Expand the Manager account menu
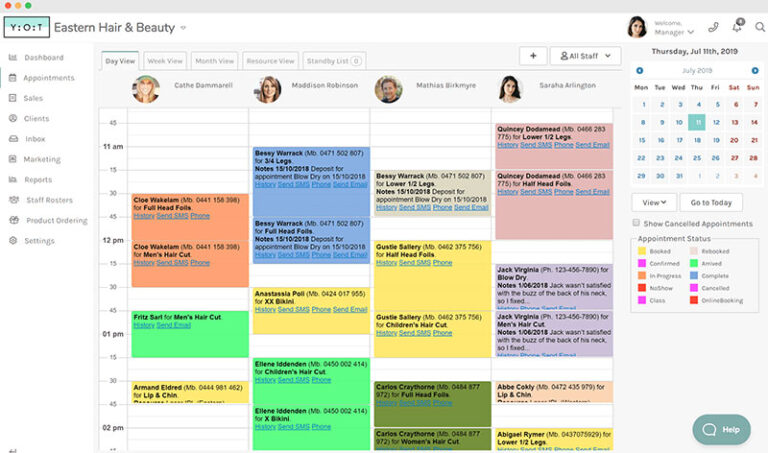This screenshot has height=453, width=768. (674, 32)
